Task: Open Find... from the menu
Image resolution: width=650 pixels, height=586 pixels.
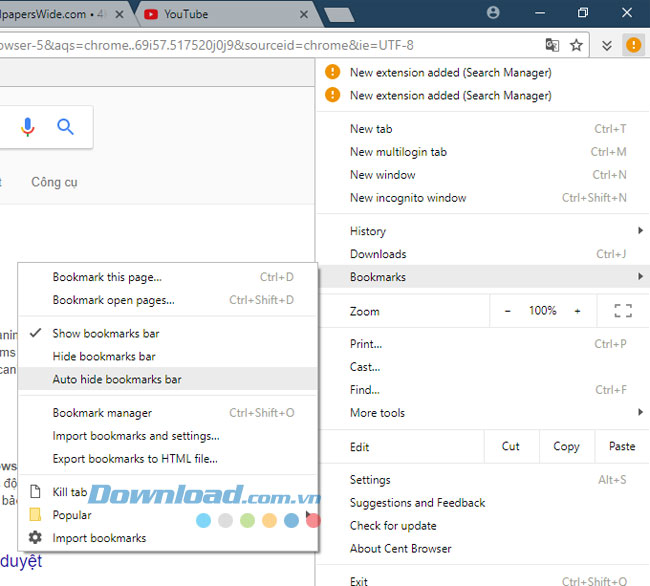Action: click(483, 390)
